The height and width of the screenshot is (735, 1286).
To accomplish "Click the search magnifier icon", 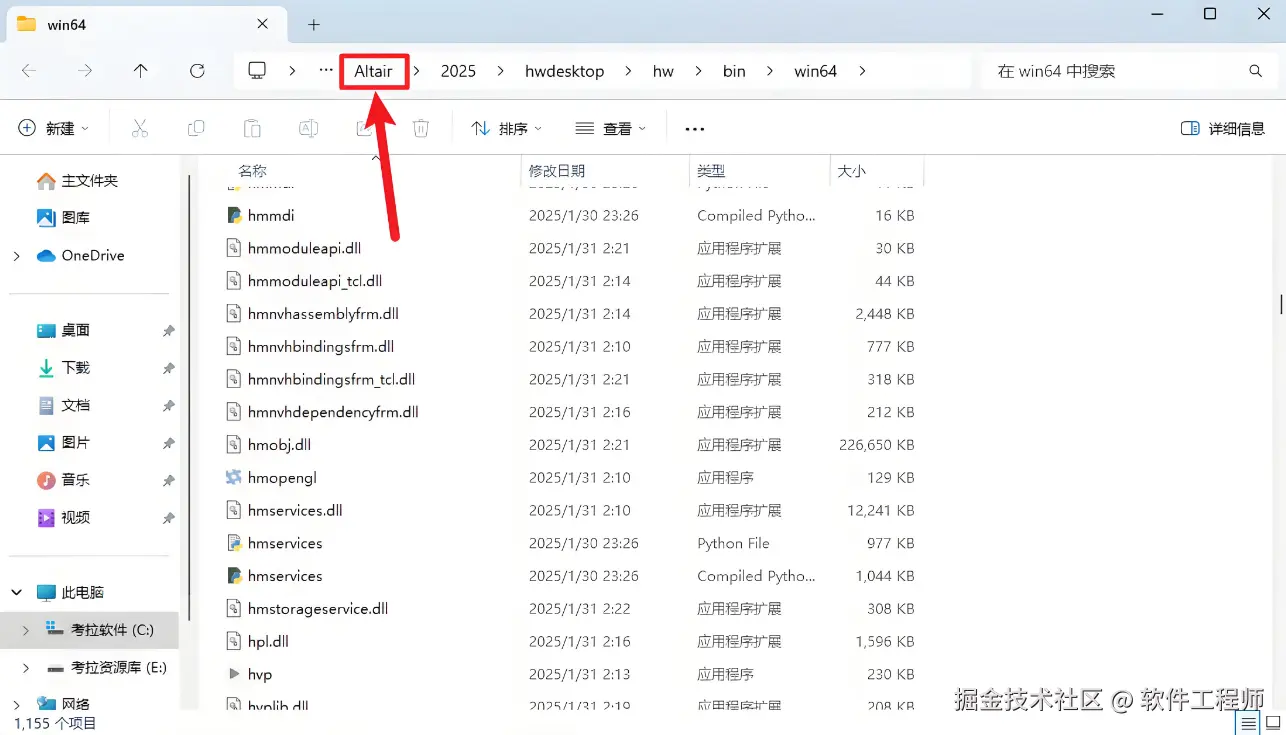I will coord(1256,71).
